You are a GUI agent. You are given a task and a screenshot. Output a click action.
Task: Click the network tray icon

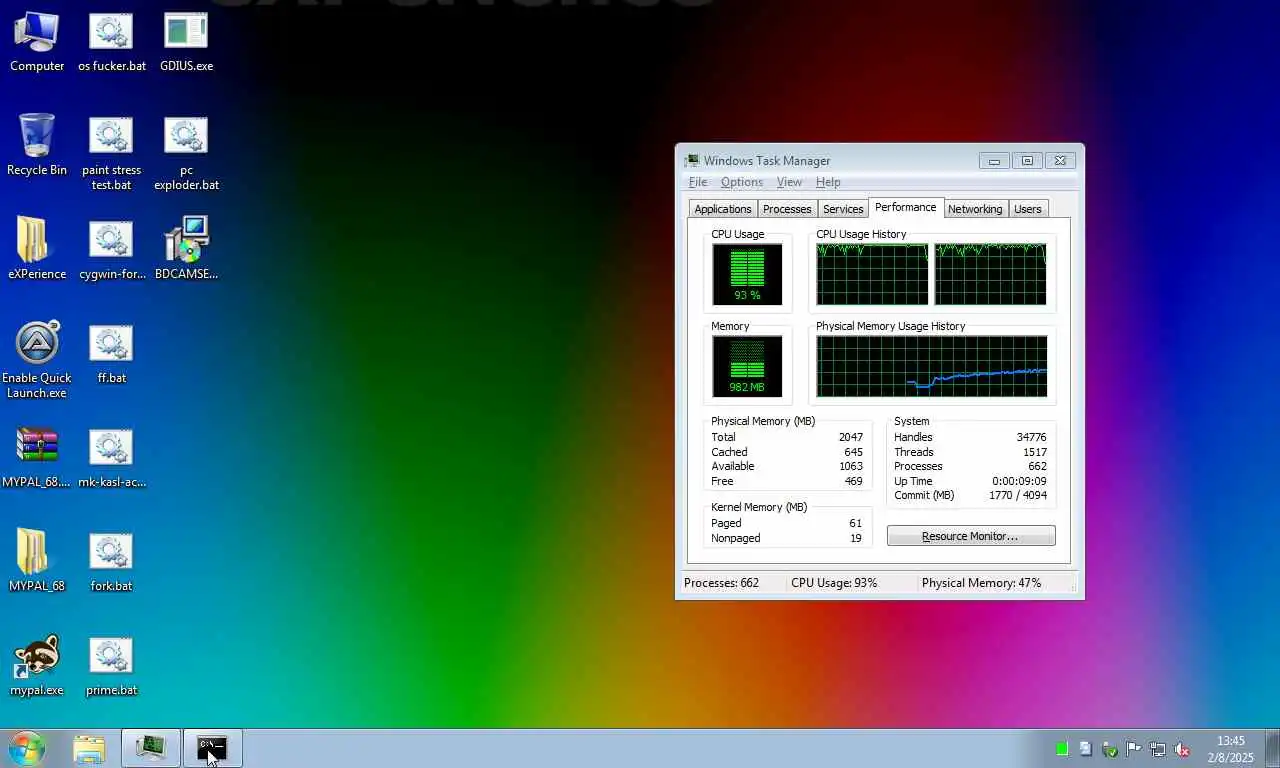[x=1158, y=748]
